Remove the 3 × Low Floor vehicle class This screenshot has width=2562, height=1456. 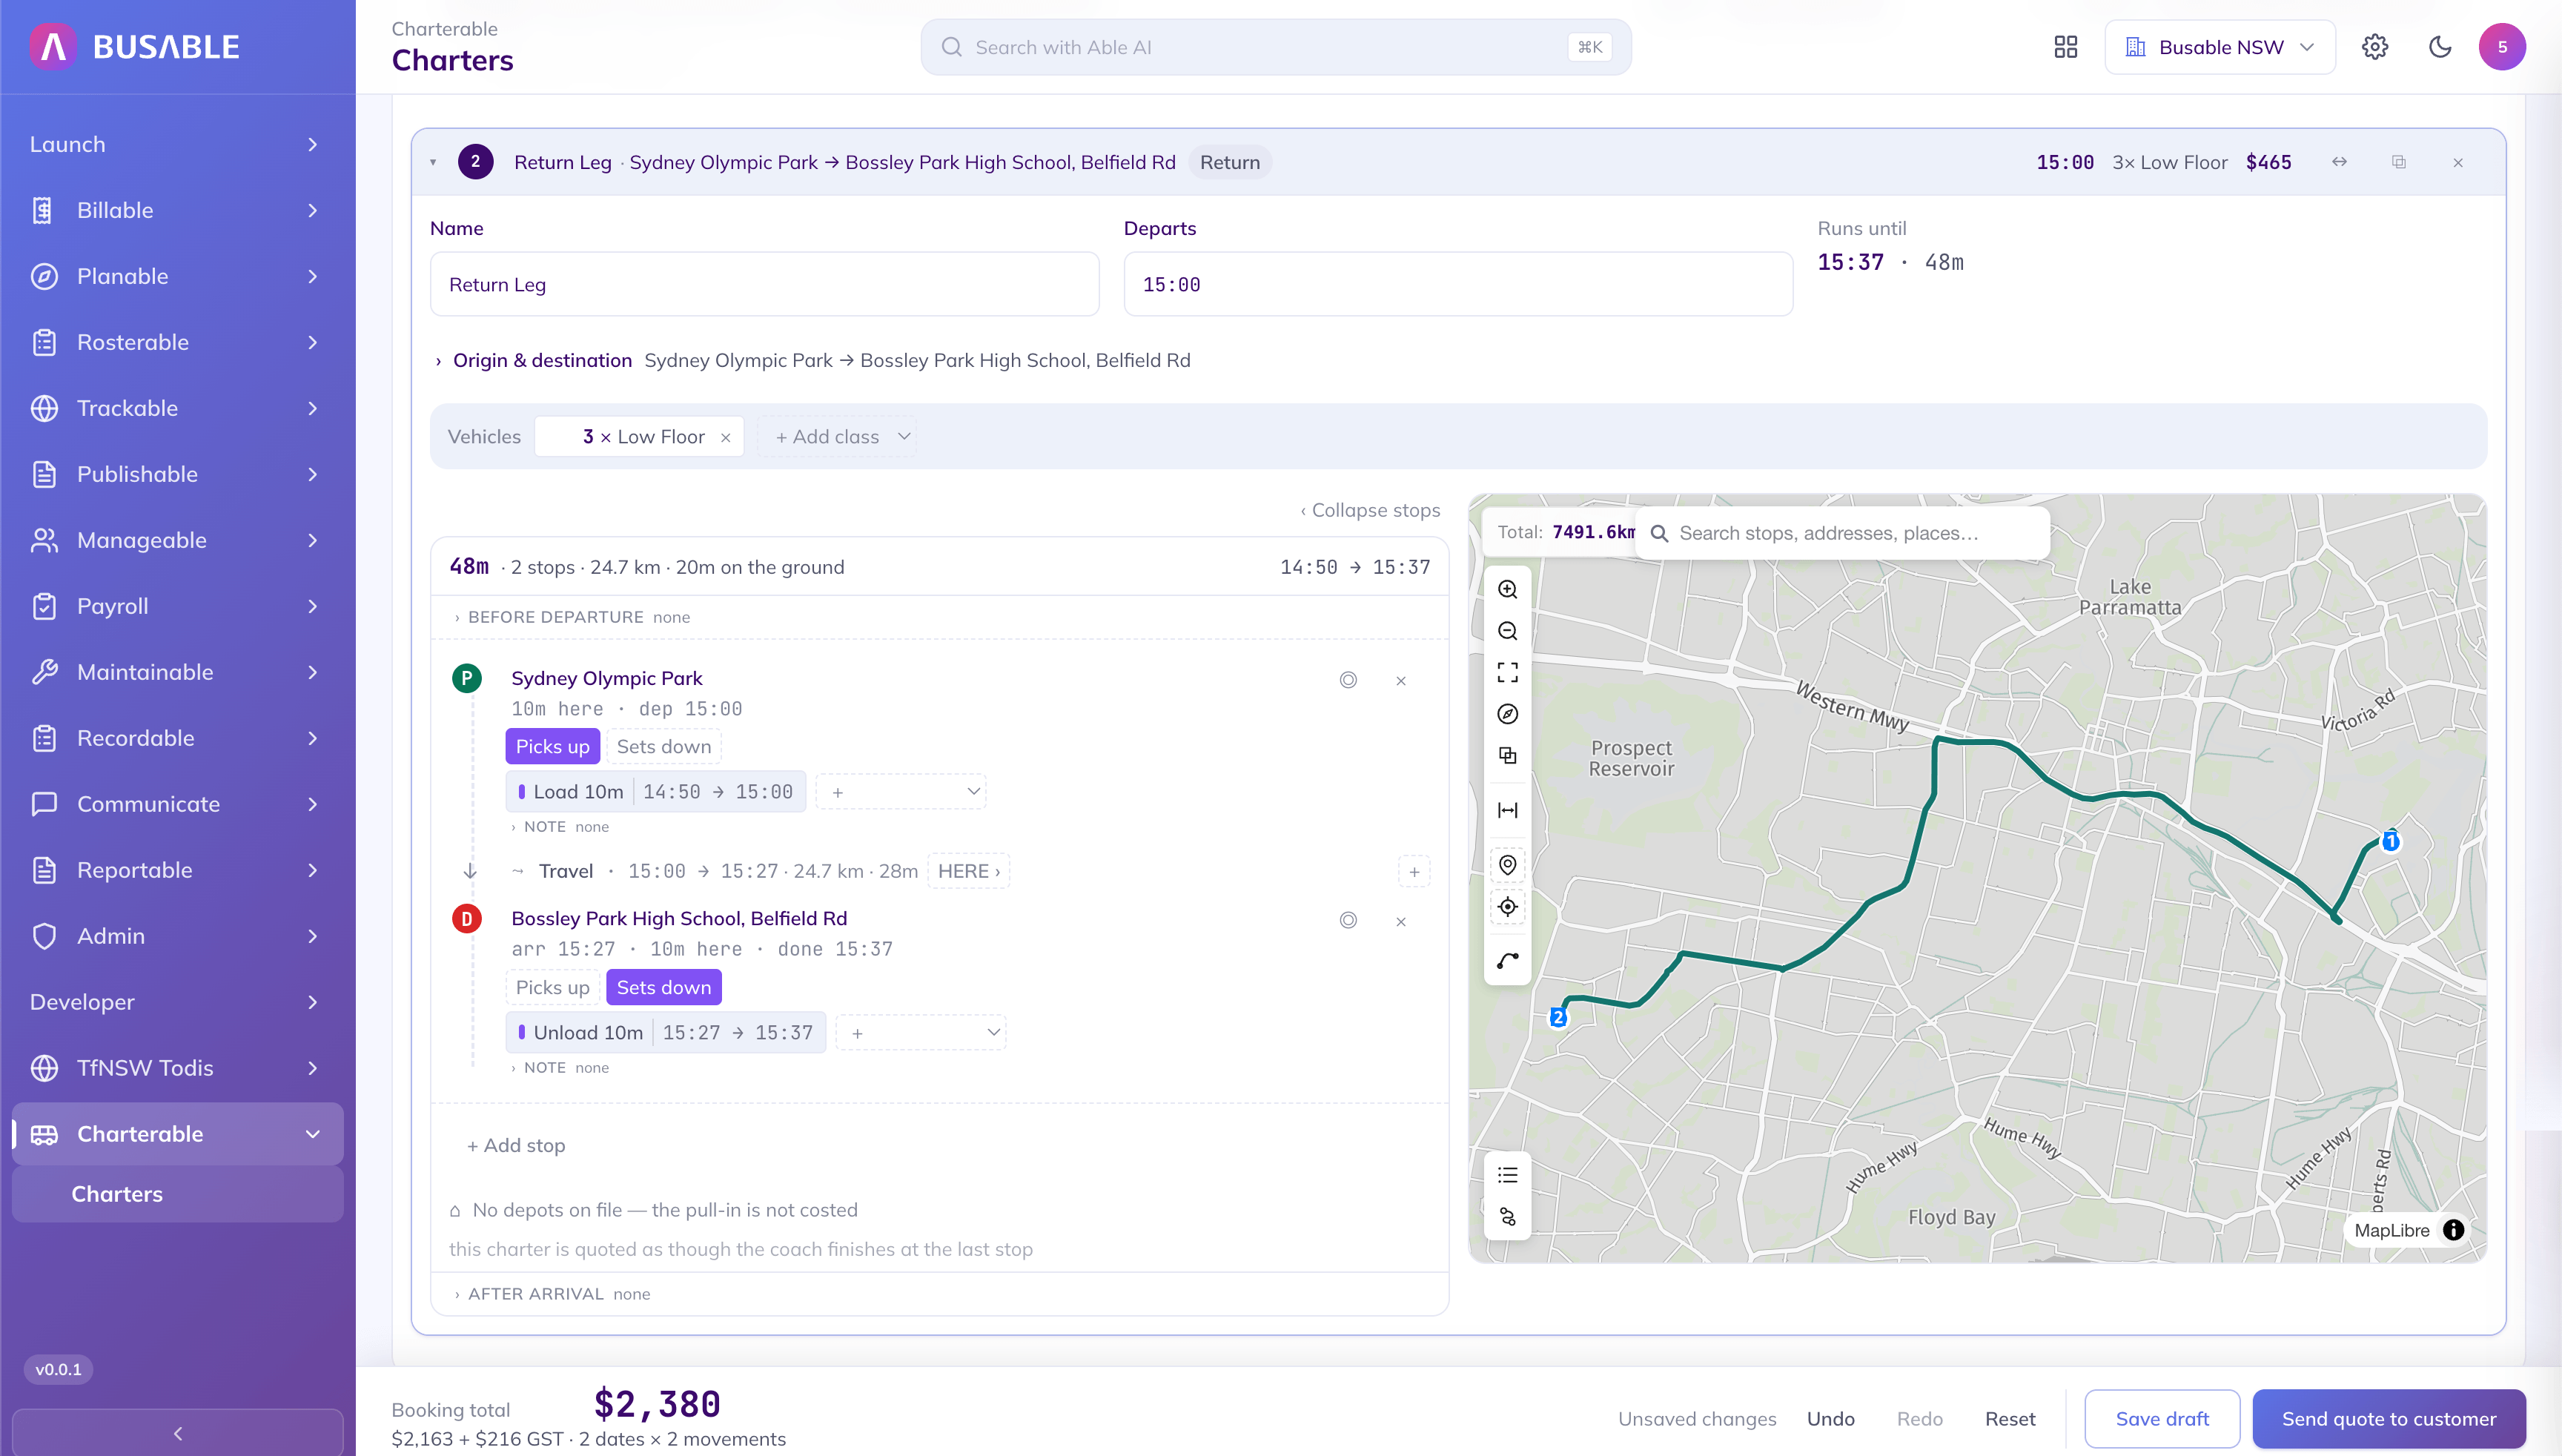726,437
